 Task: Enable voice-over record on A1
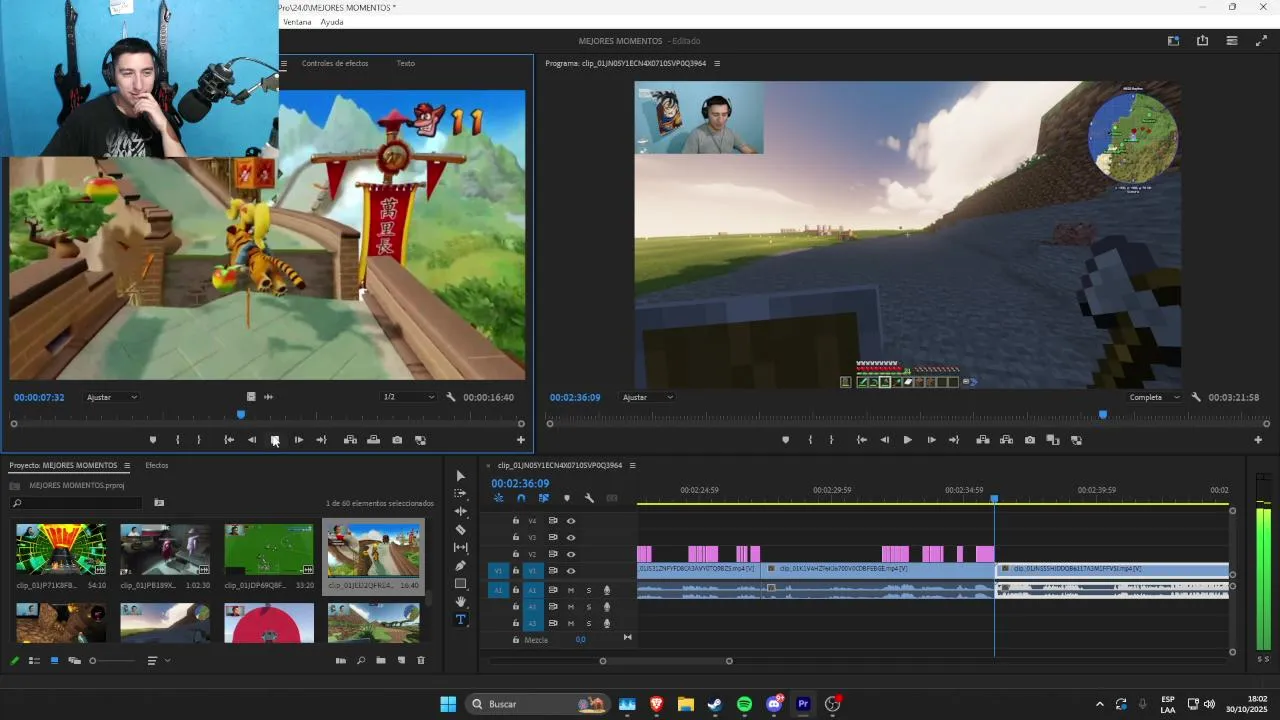click(606, 590)
